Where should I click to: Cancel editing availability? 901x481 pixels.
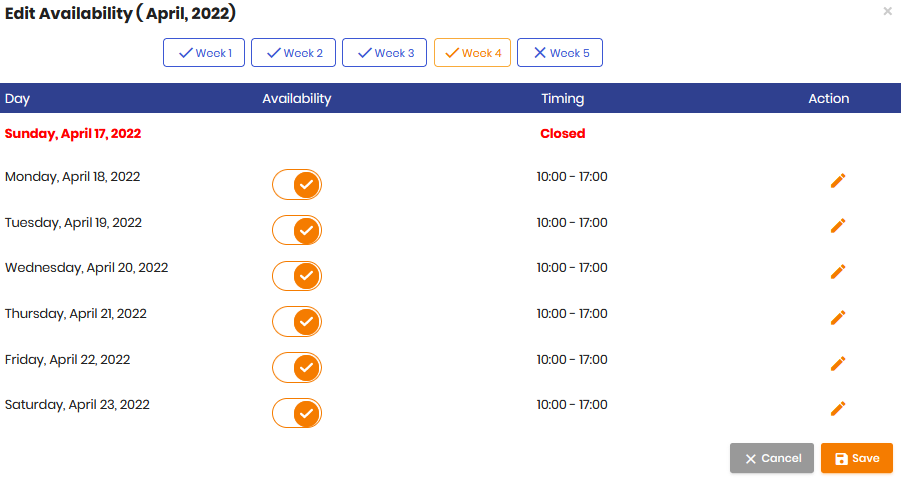[772, 459]
